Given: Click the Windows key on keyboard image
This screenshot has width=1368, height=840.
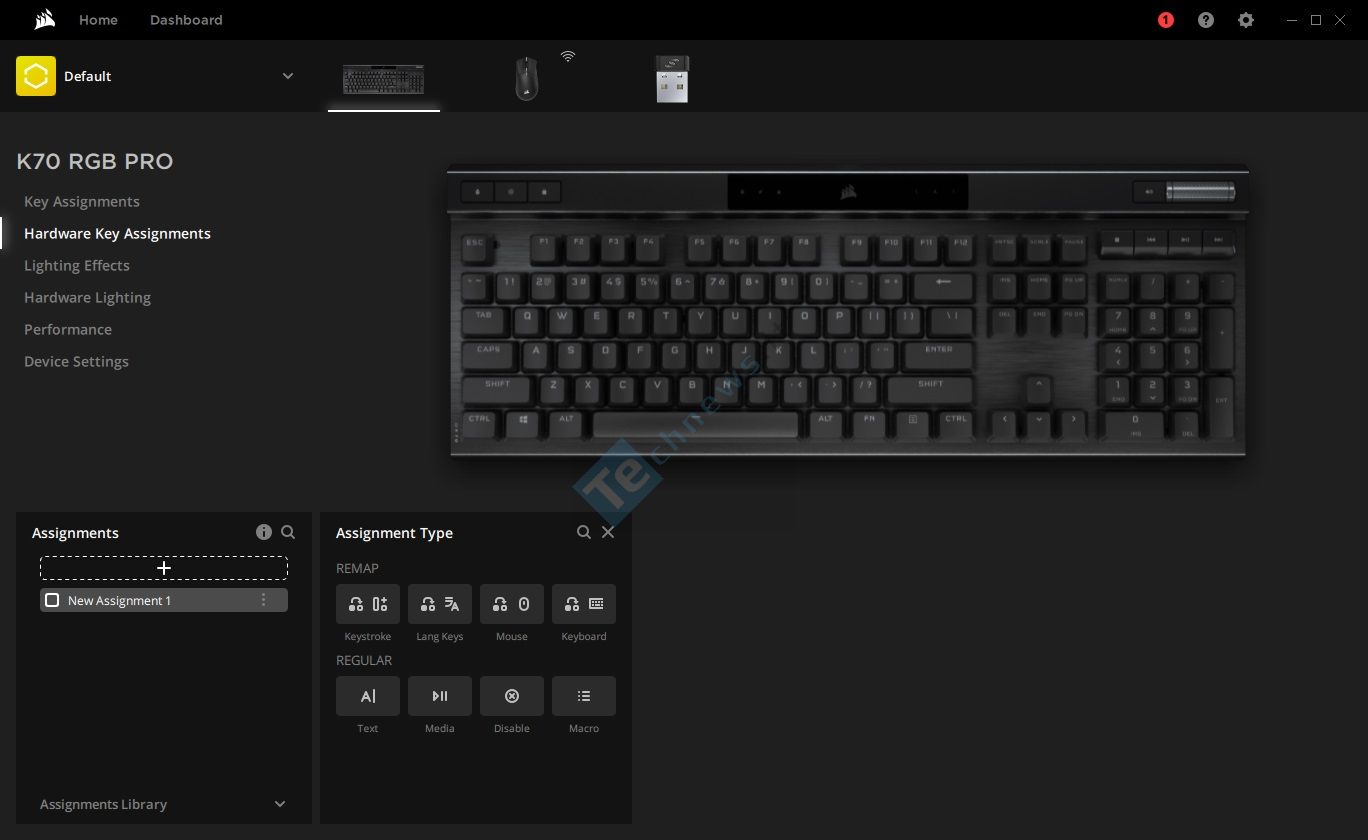Looking at the screenshot, I should tap(523, 423).
